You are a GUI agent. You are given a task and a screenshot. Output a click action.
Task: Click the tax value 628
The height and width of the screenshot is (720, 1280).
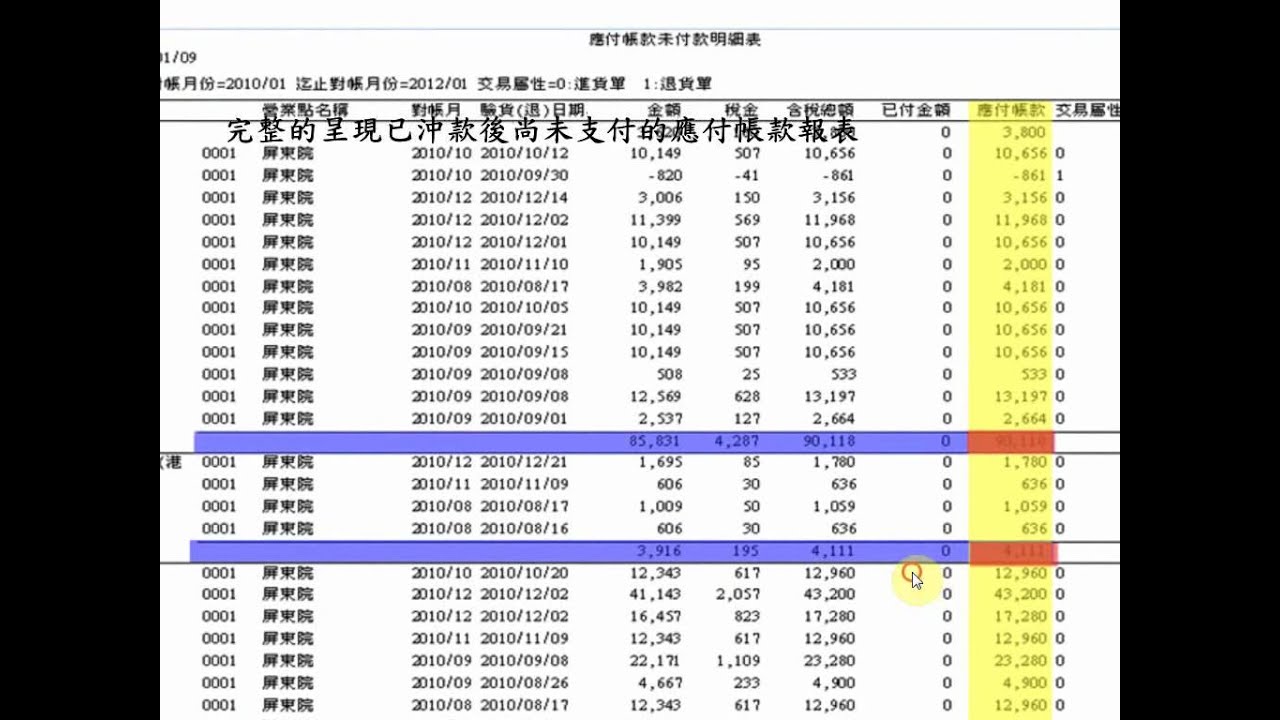(747, 396)
